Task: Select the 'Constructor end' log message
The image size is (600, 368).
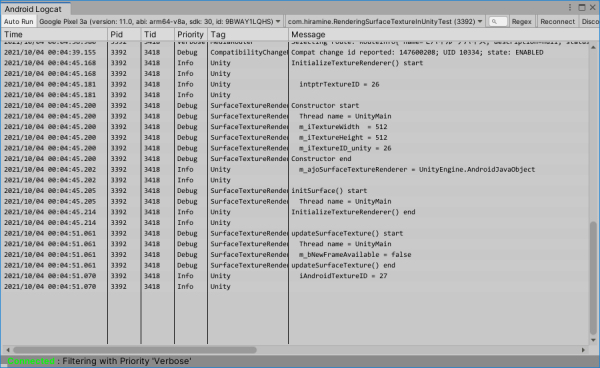Action: 321,159
